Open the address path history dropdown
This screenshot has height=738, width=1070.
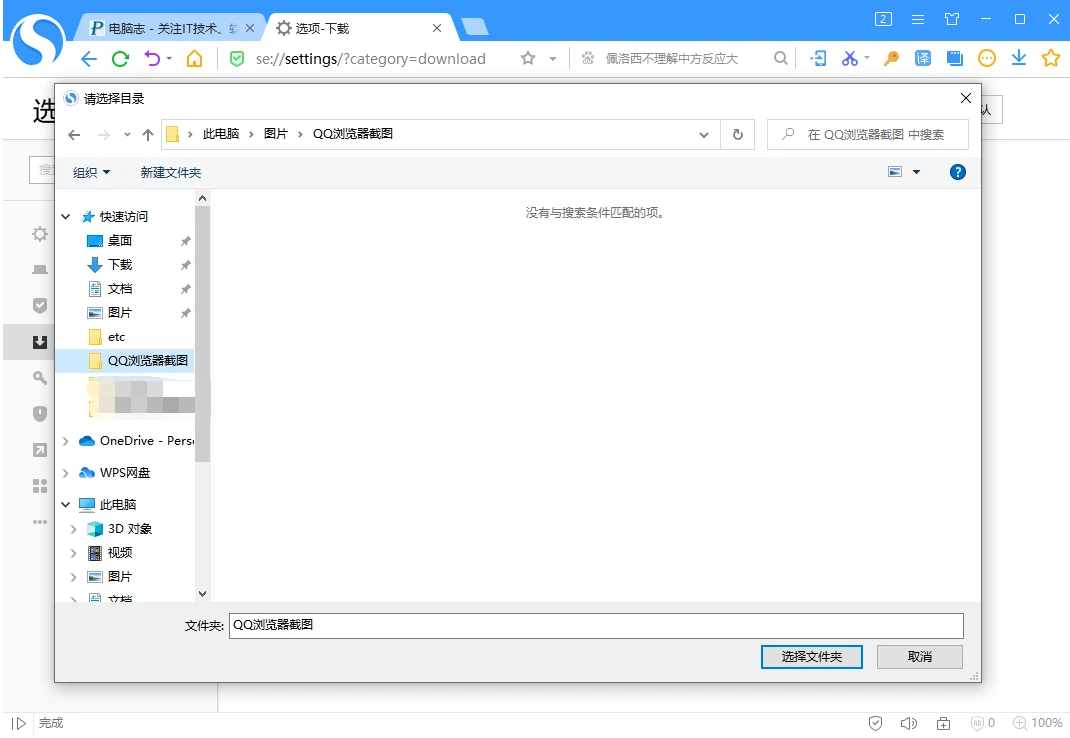(x=704, y=135)
